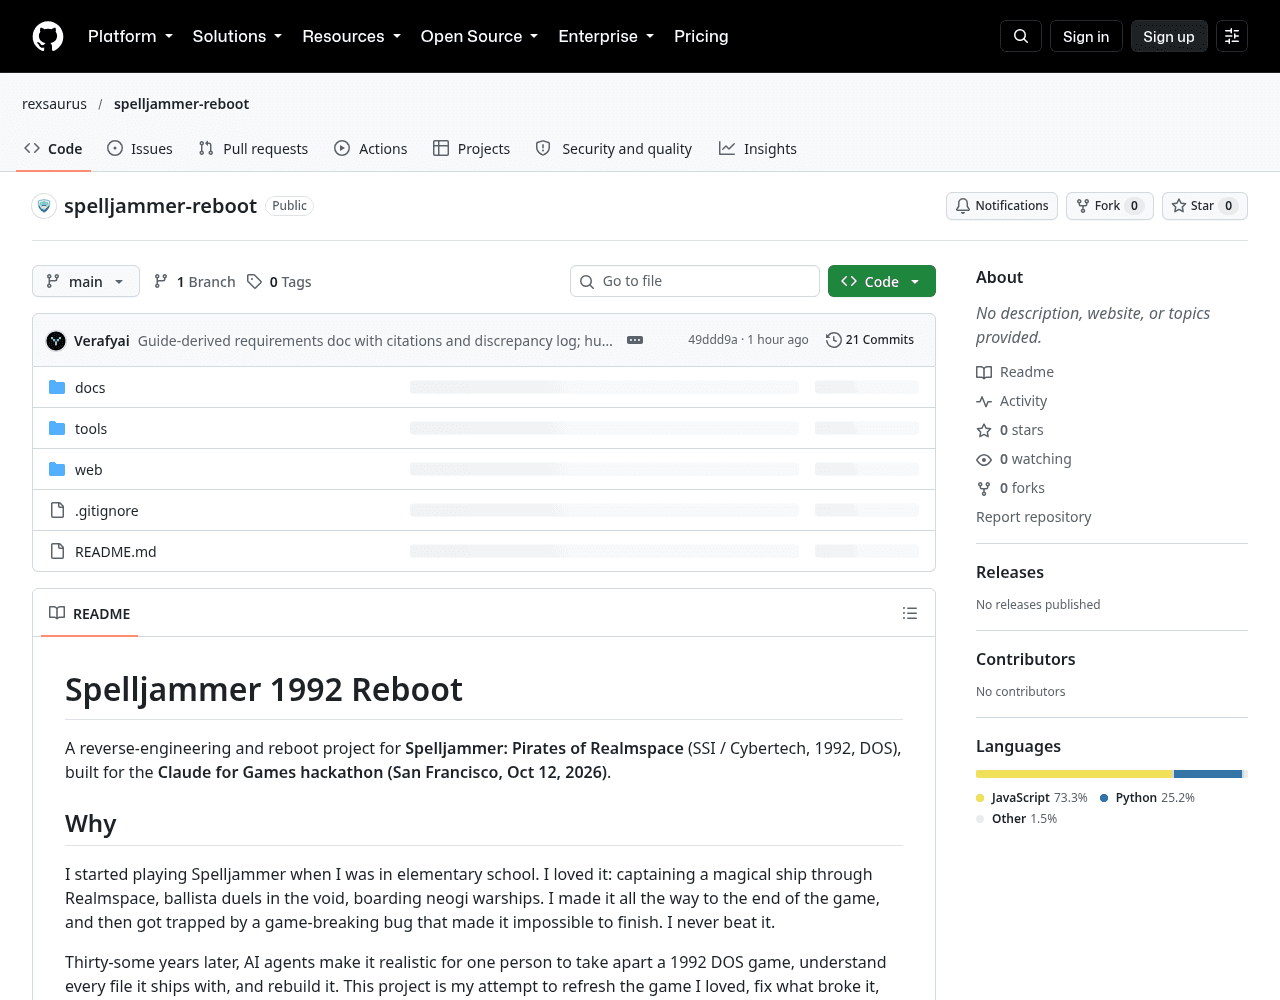Click the docs folder icon

57,387
